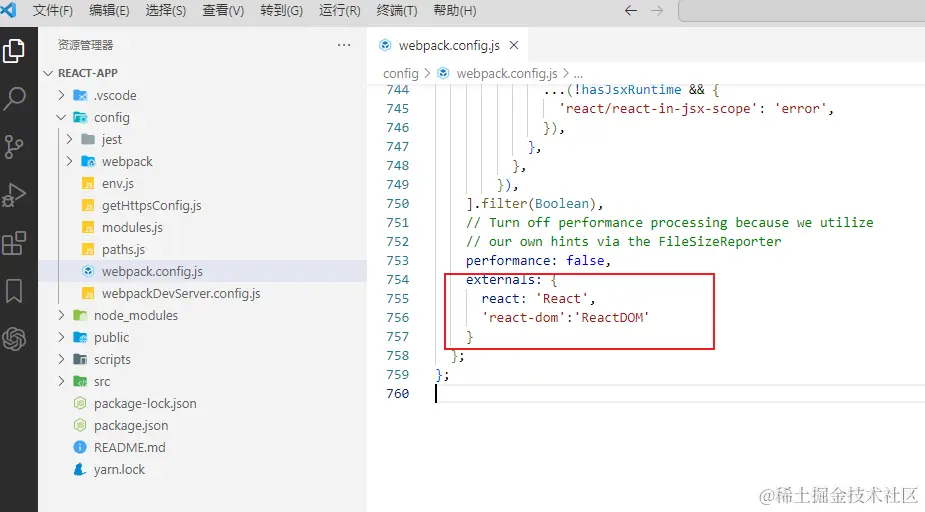Viewport: 925px width, 512px height.
Task: Click the config breadcrumb segment
Action: (401, 73)
